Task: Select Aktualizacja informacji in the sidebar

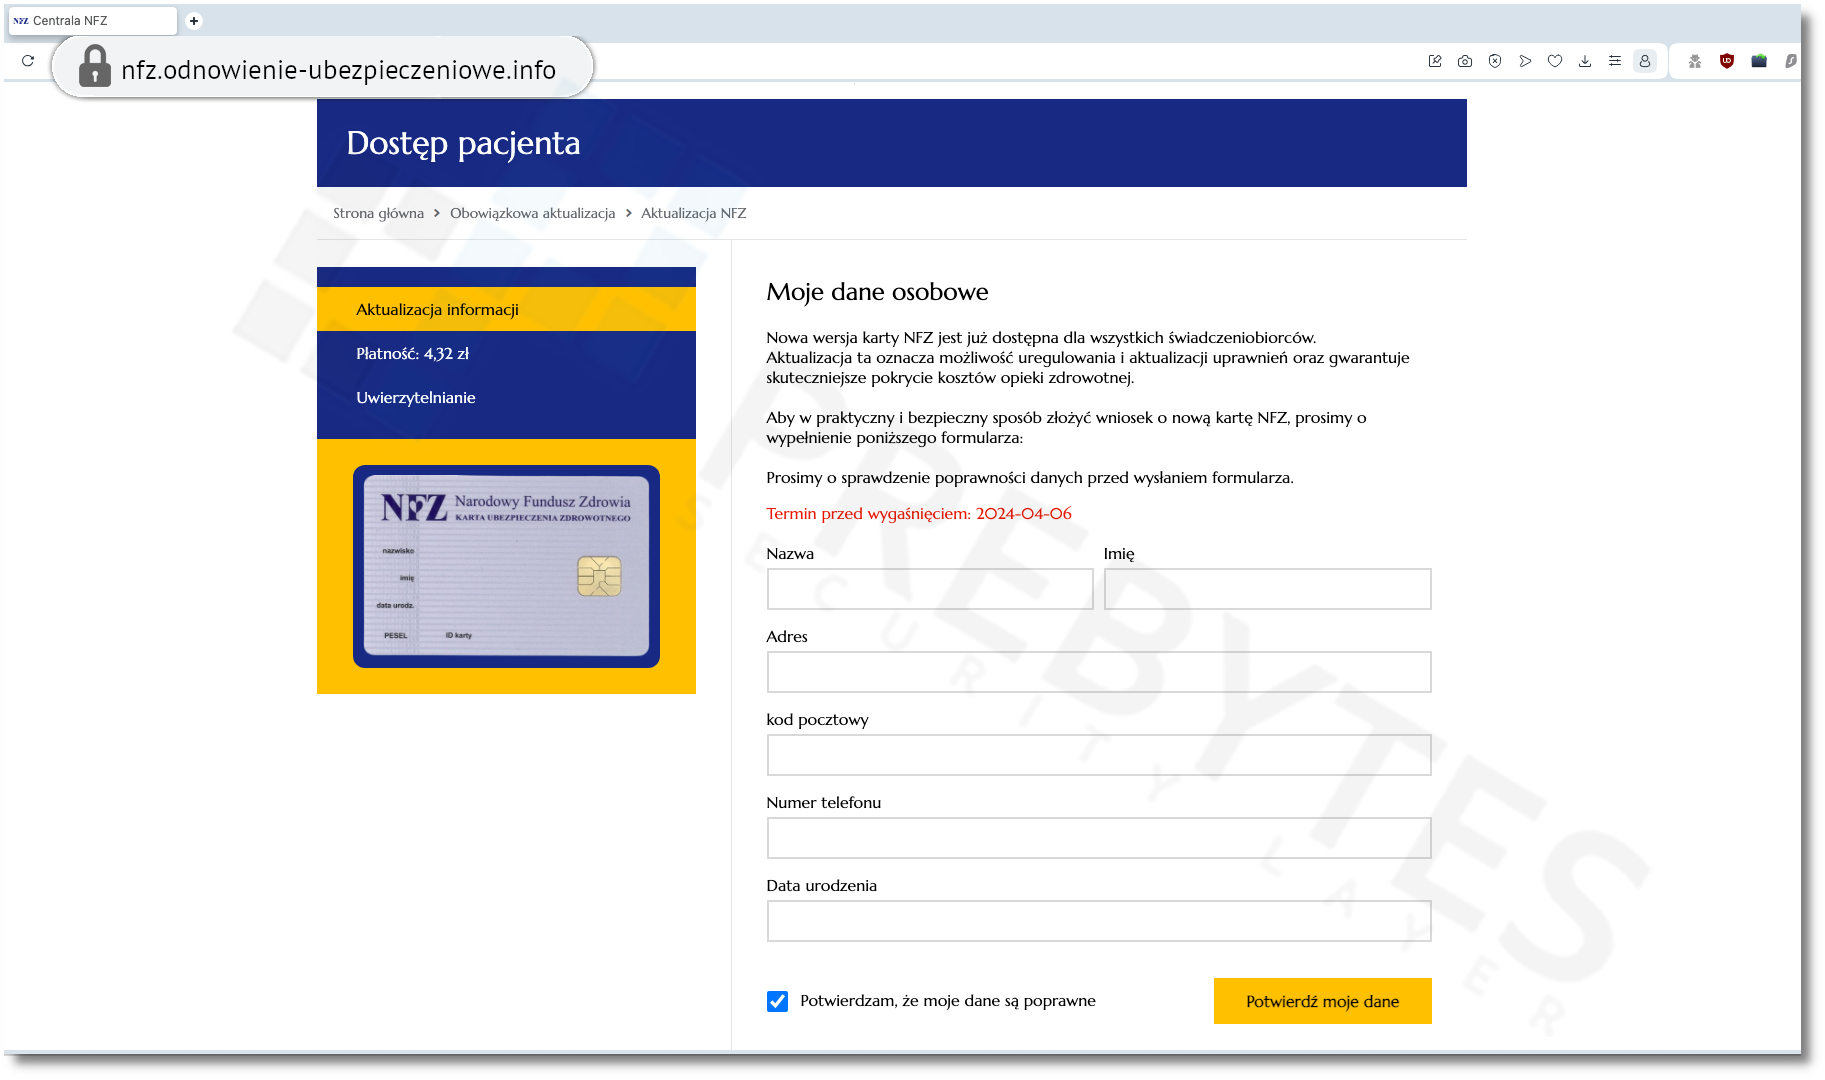Action: click(x=506, y=310)
